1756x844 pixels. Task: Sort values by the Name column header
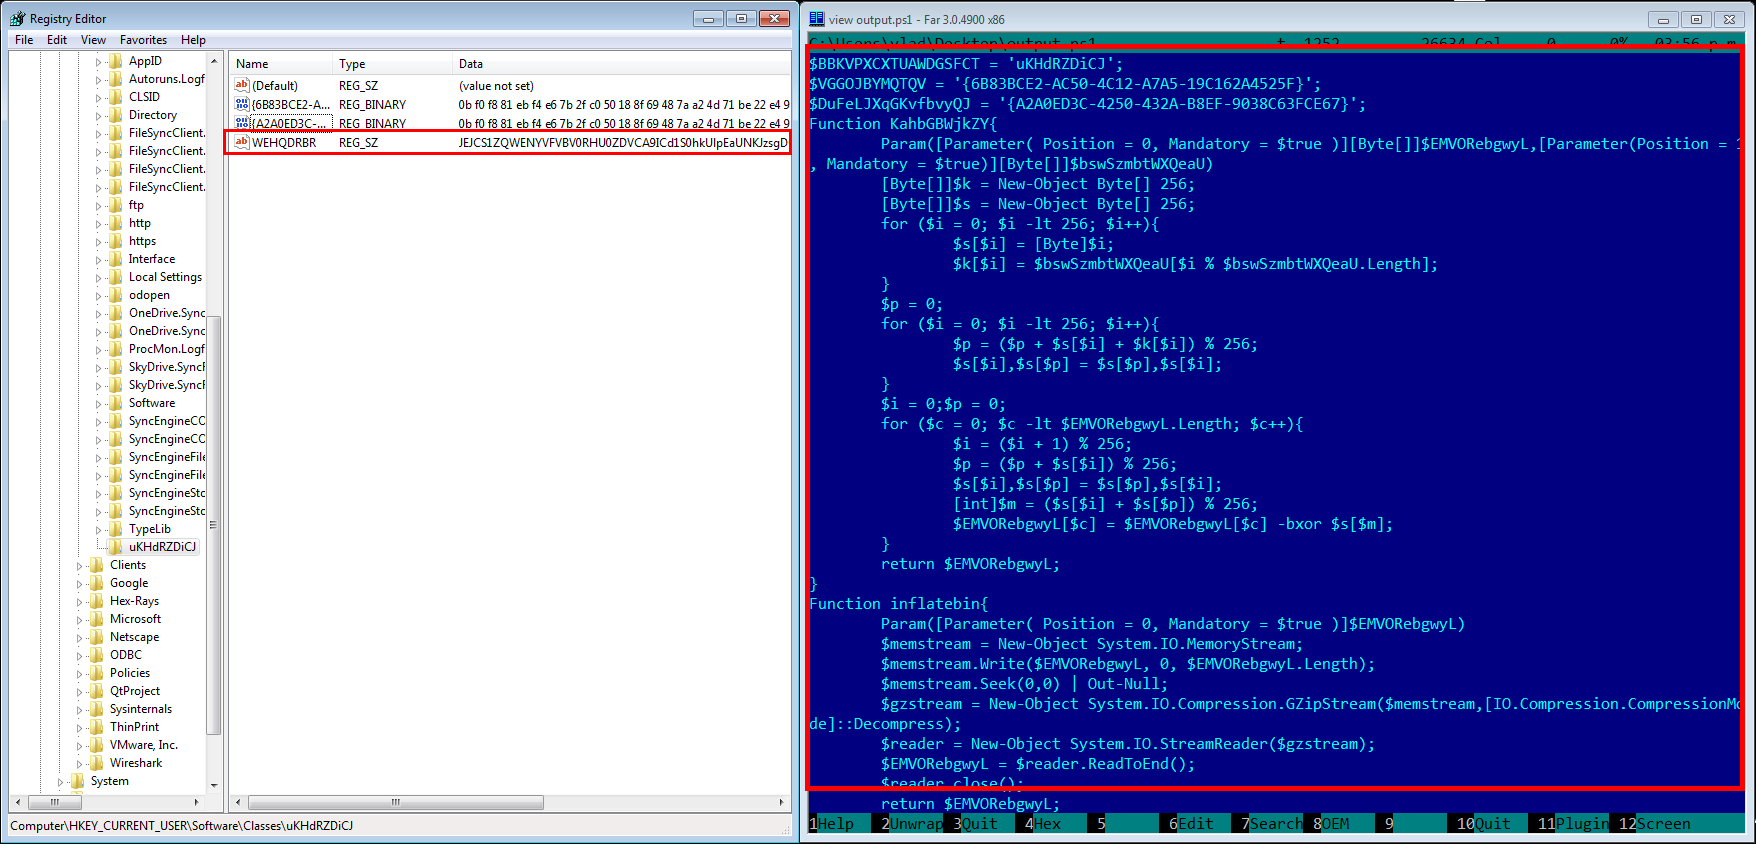pyautogui.click(x=281, y=64)
